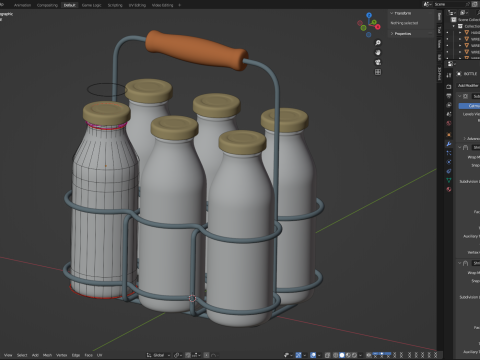Open the Vertex menu in viewport header
480x360 pixels.
(x=61, y=355)
